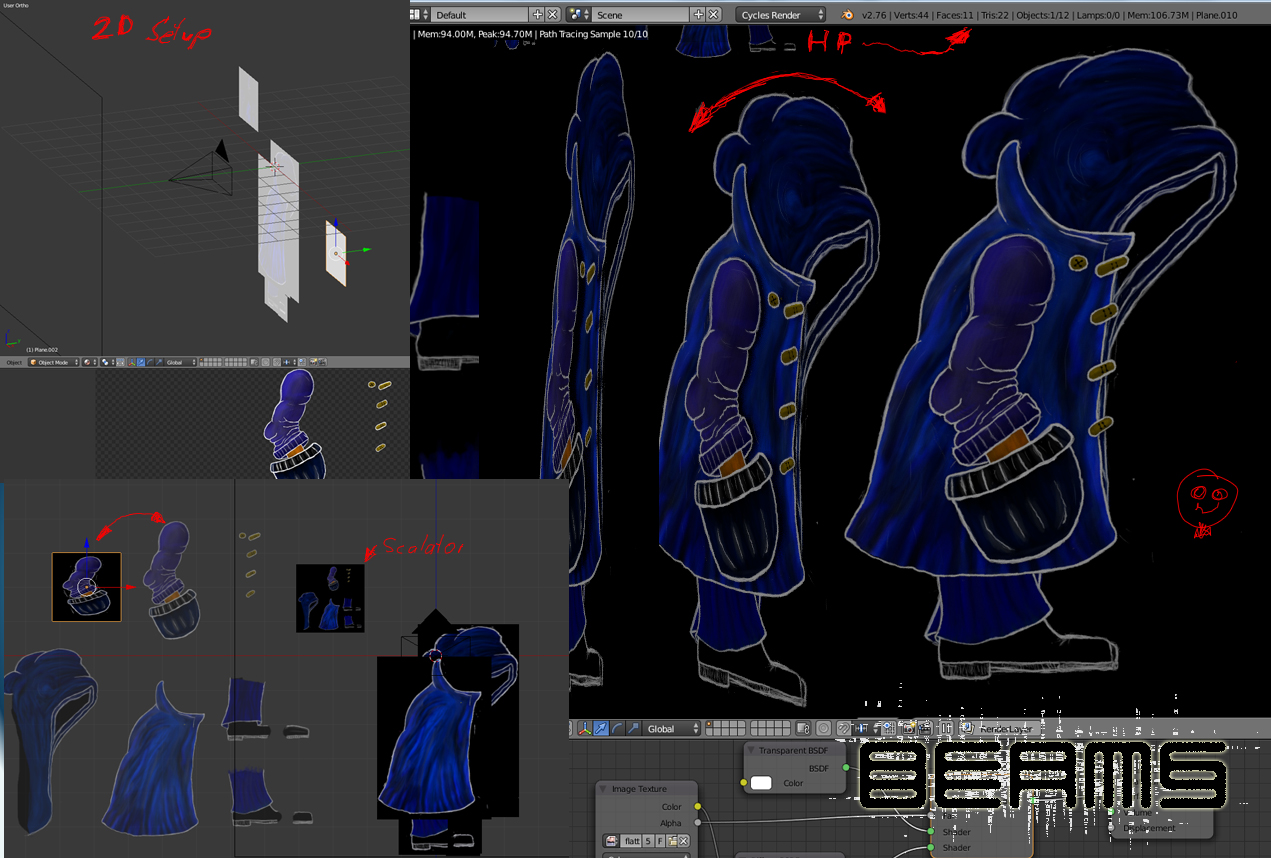Viewport: 1271px width, 858px height.
Task: Toggle 3D manipulator axes in render viewport header
Action: [585, 728]
